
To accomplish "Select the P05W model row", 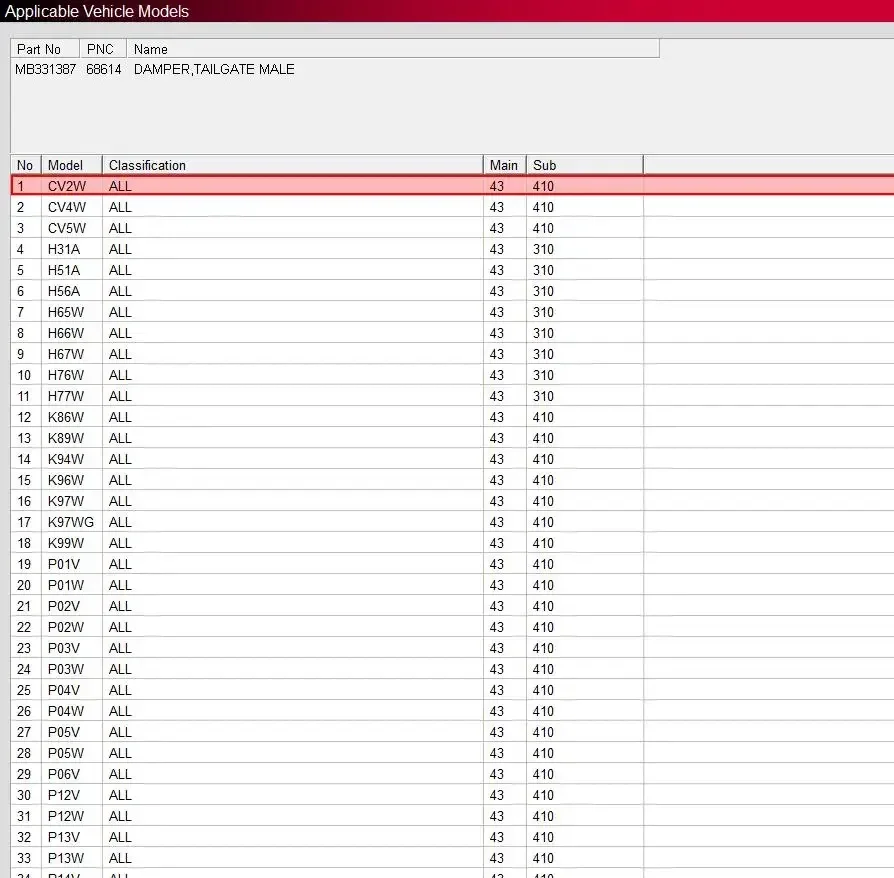I will coord(453,753).
